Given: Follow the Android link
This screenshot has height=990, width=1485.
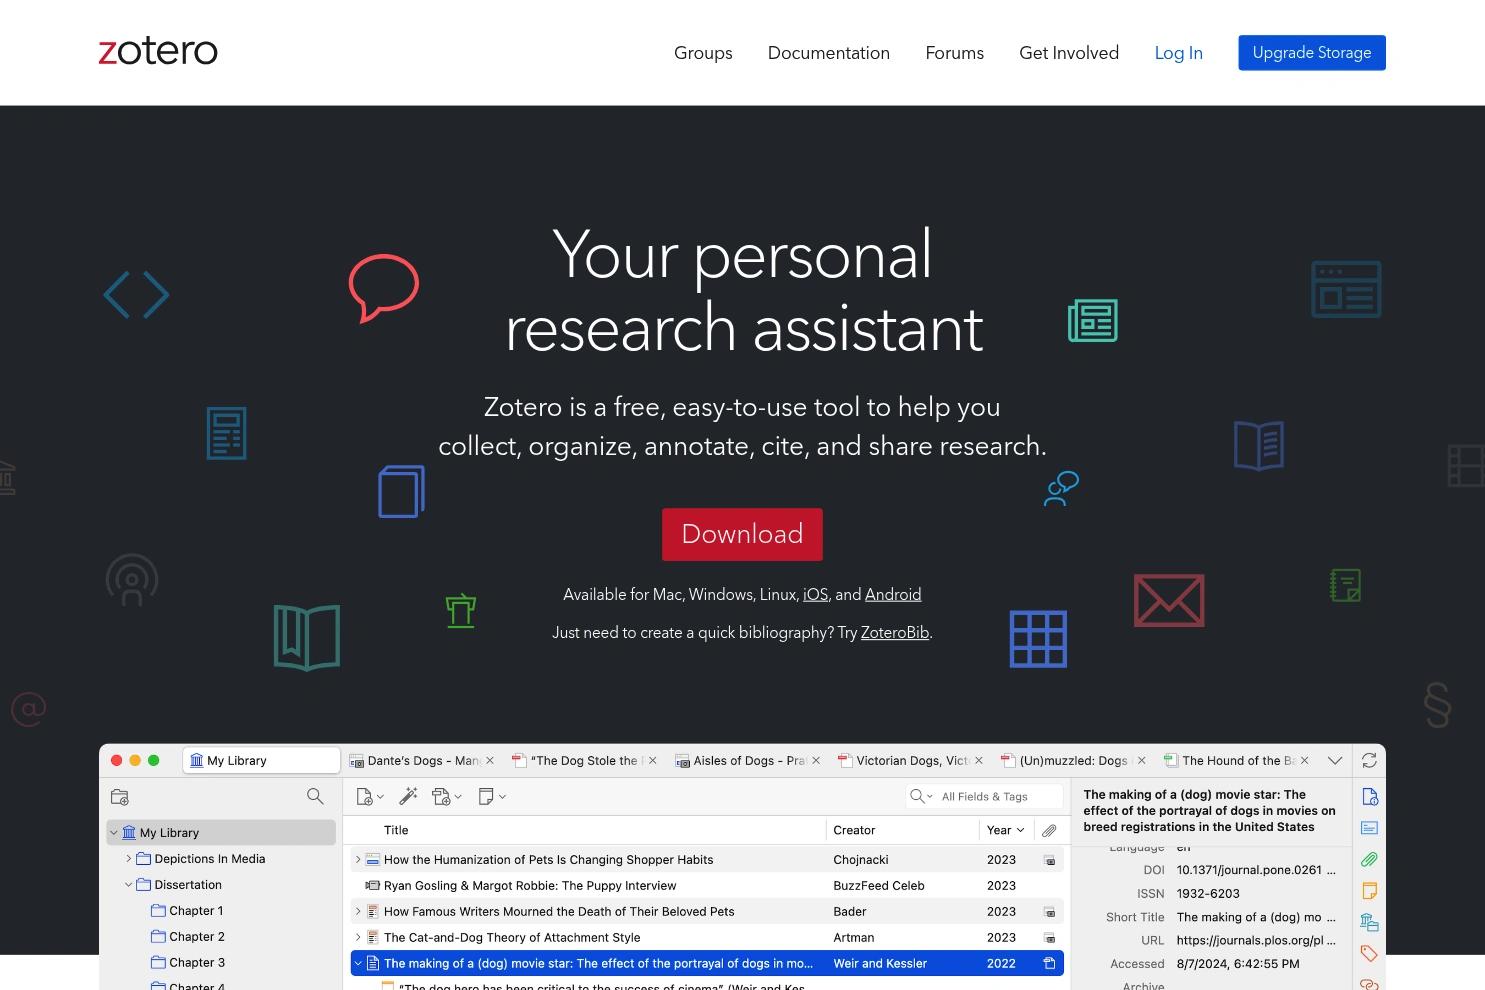Looking at the screenshot, I should point(893,594).
